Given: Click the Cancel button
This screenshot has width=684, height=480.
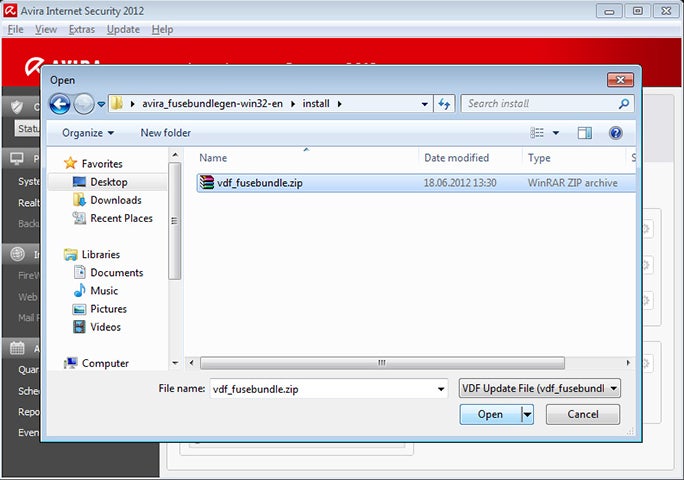Looking at the screenshot, I should (583, 414).
